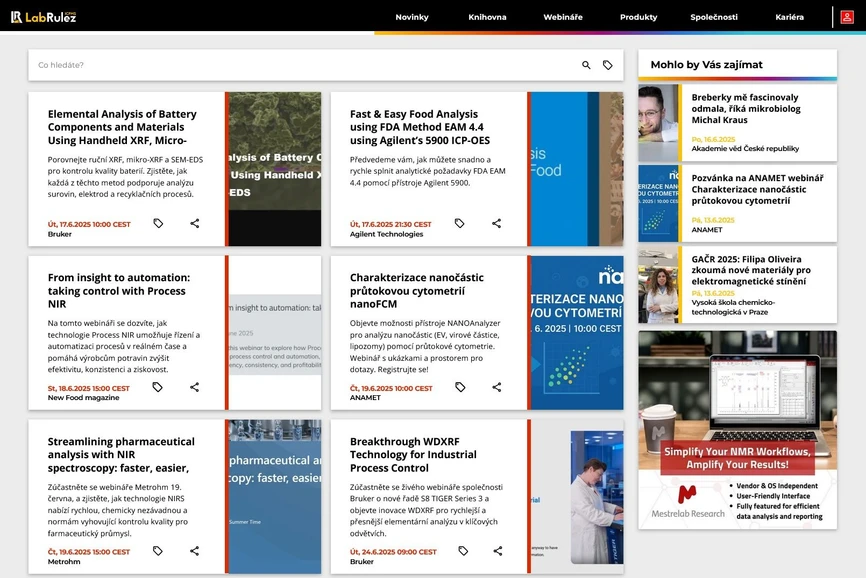Click date 'Út, 17.6.2025 10:00 CEST'
This screenshot has height=578, width=866.
tap(89, 224)
